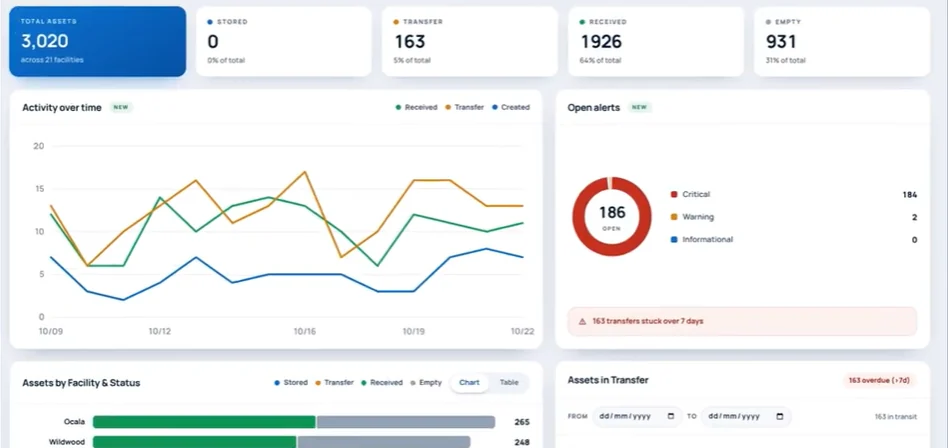Screen dimensions: 948x448
Task: Click '163 in transit' text
Action: (x=895, y=417)
